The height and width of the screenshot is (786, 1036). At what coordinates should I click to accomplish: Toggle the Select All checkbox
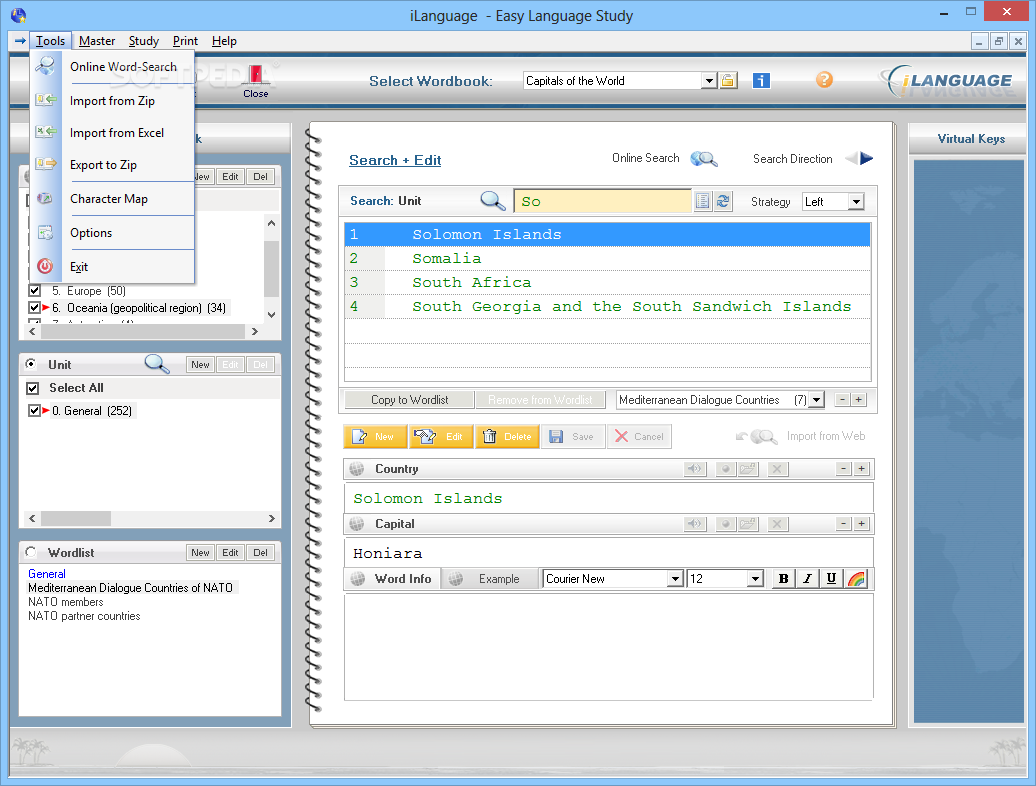coord(32,388)
